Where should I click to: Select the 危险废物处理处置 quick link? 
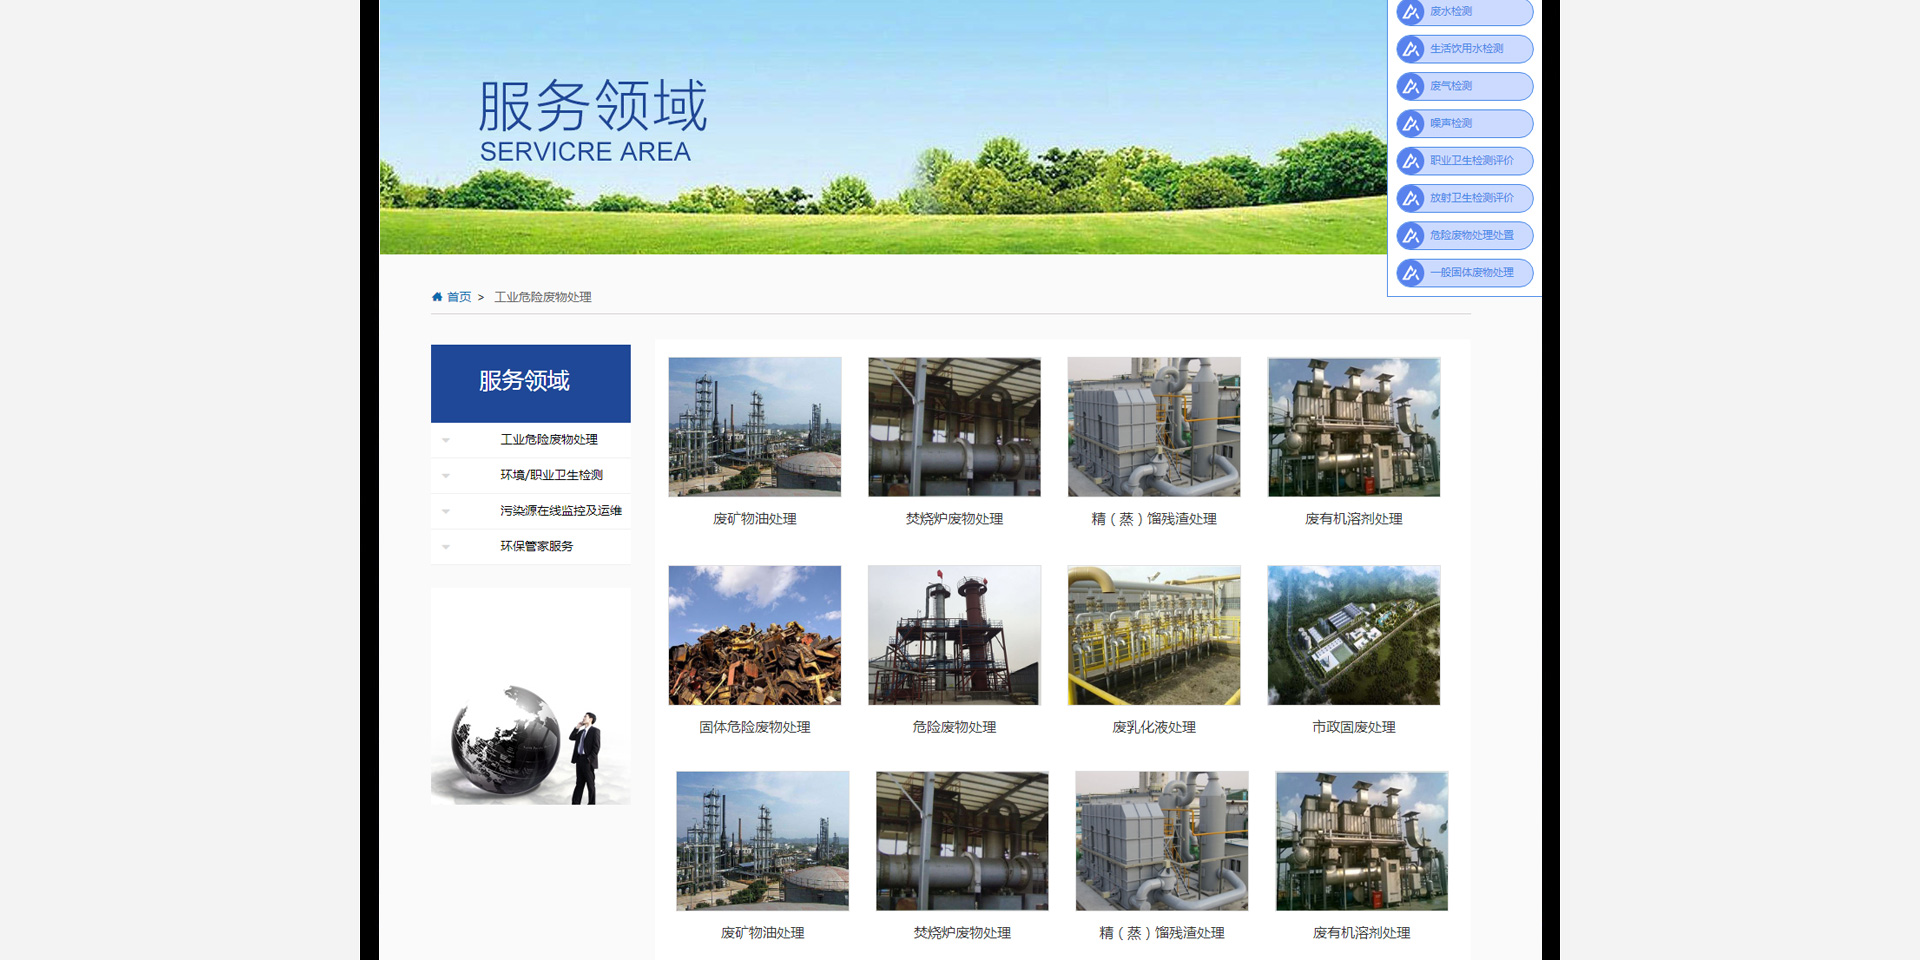click(x=1465, y=236)
